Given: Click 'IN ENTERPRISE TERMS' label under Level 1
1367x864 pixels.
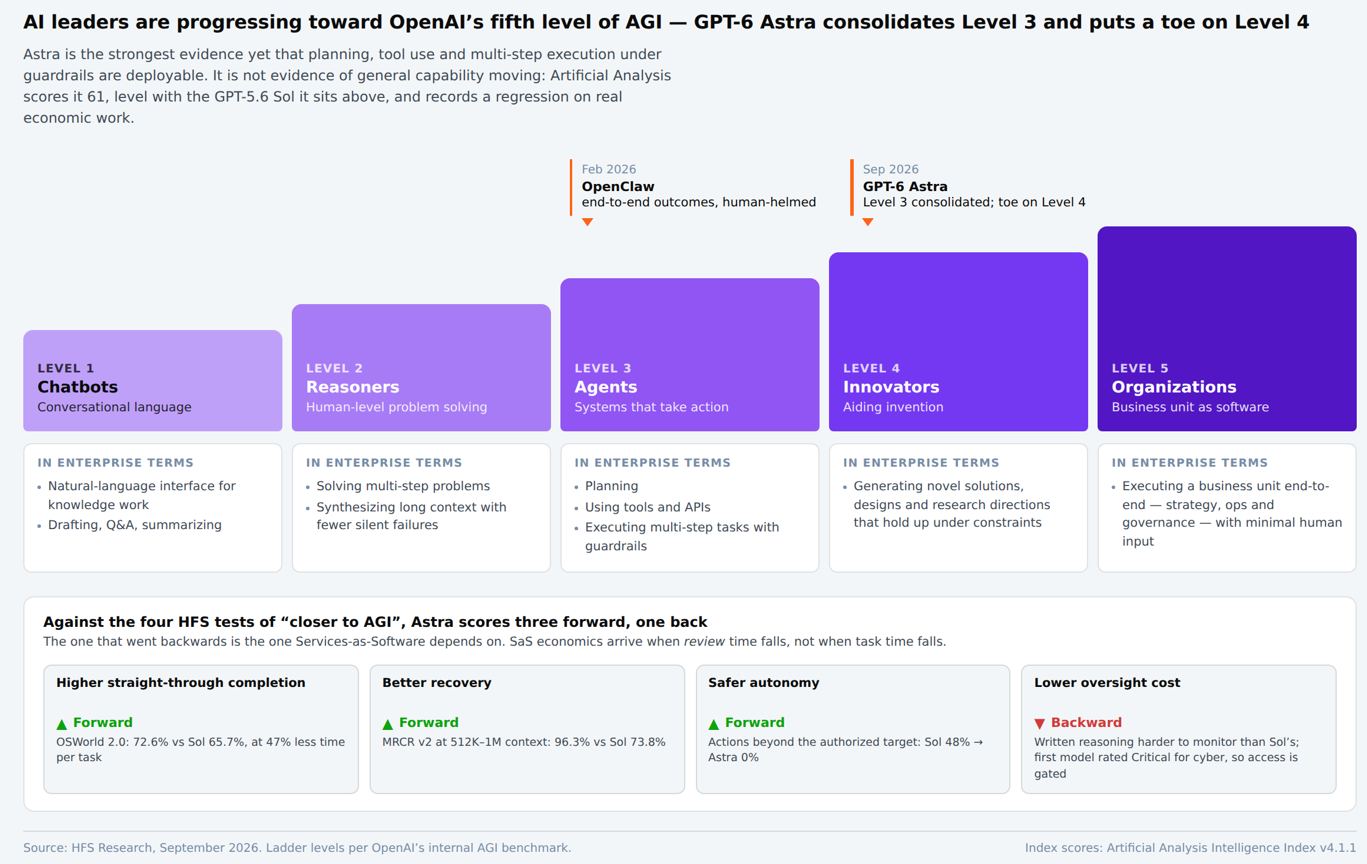Looking at the screenshot, I should [116, 463].
